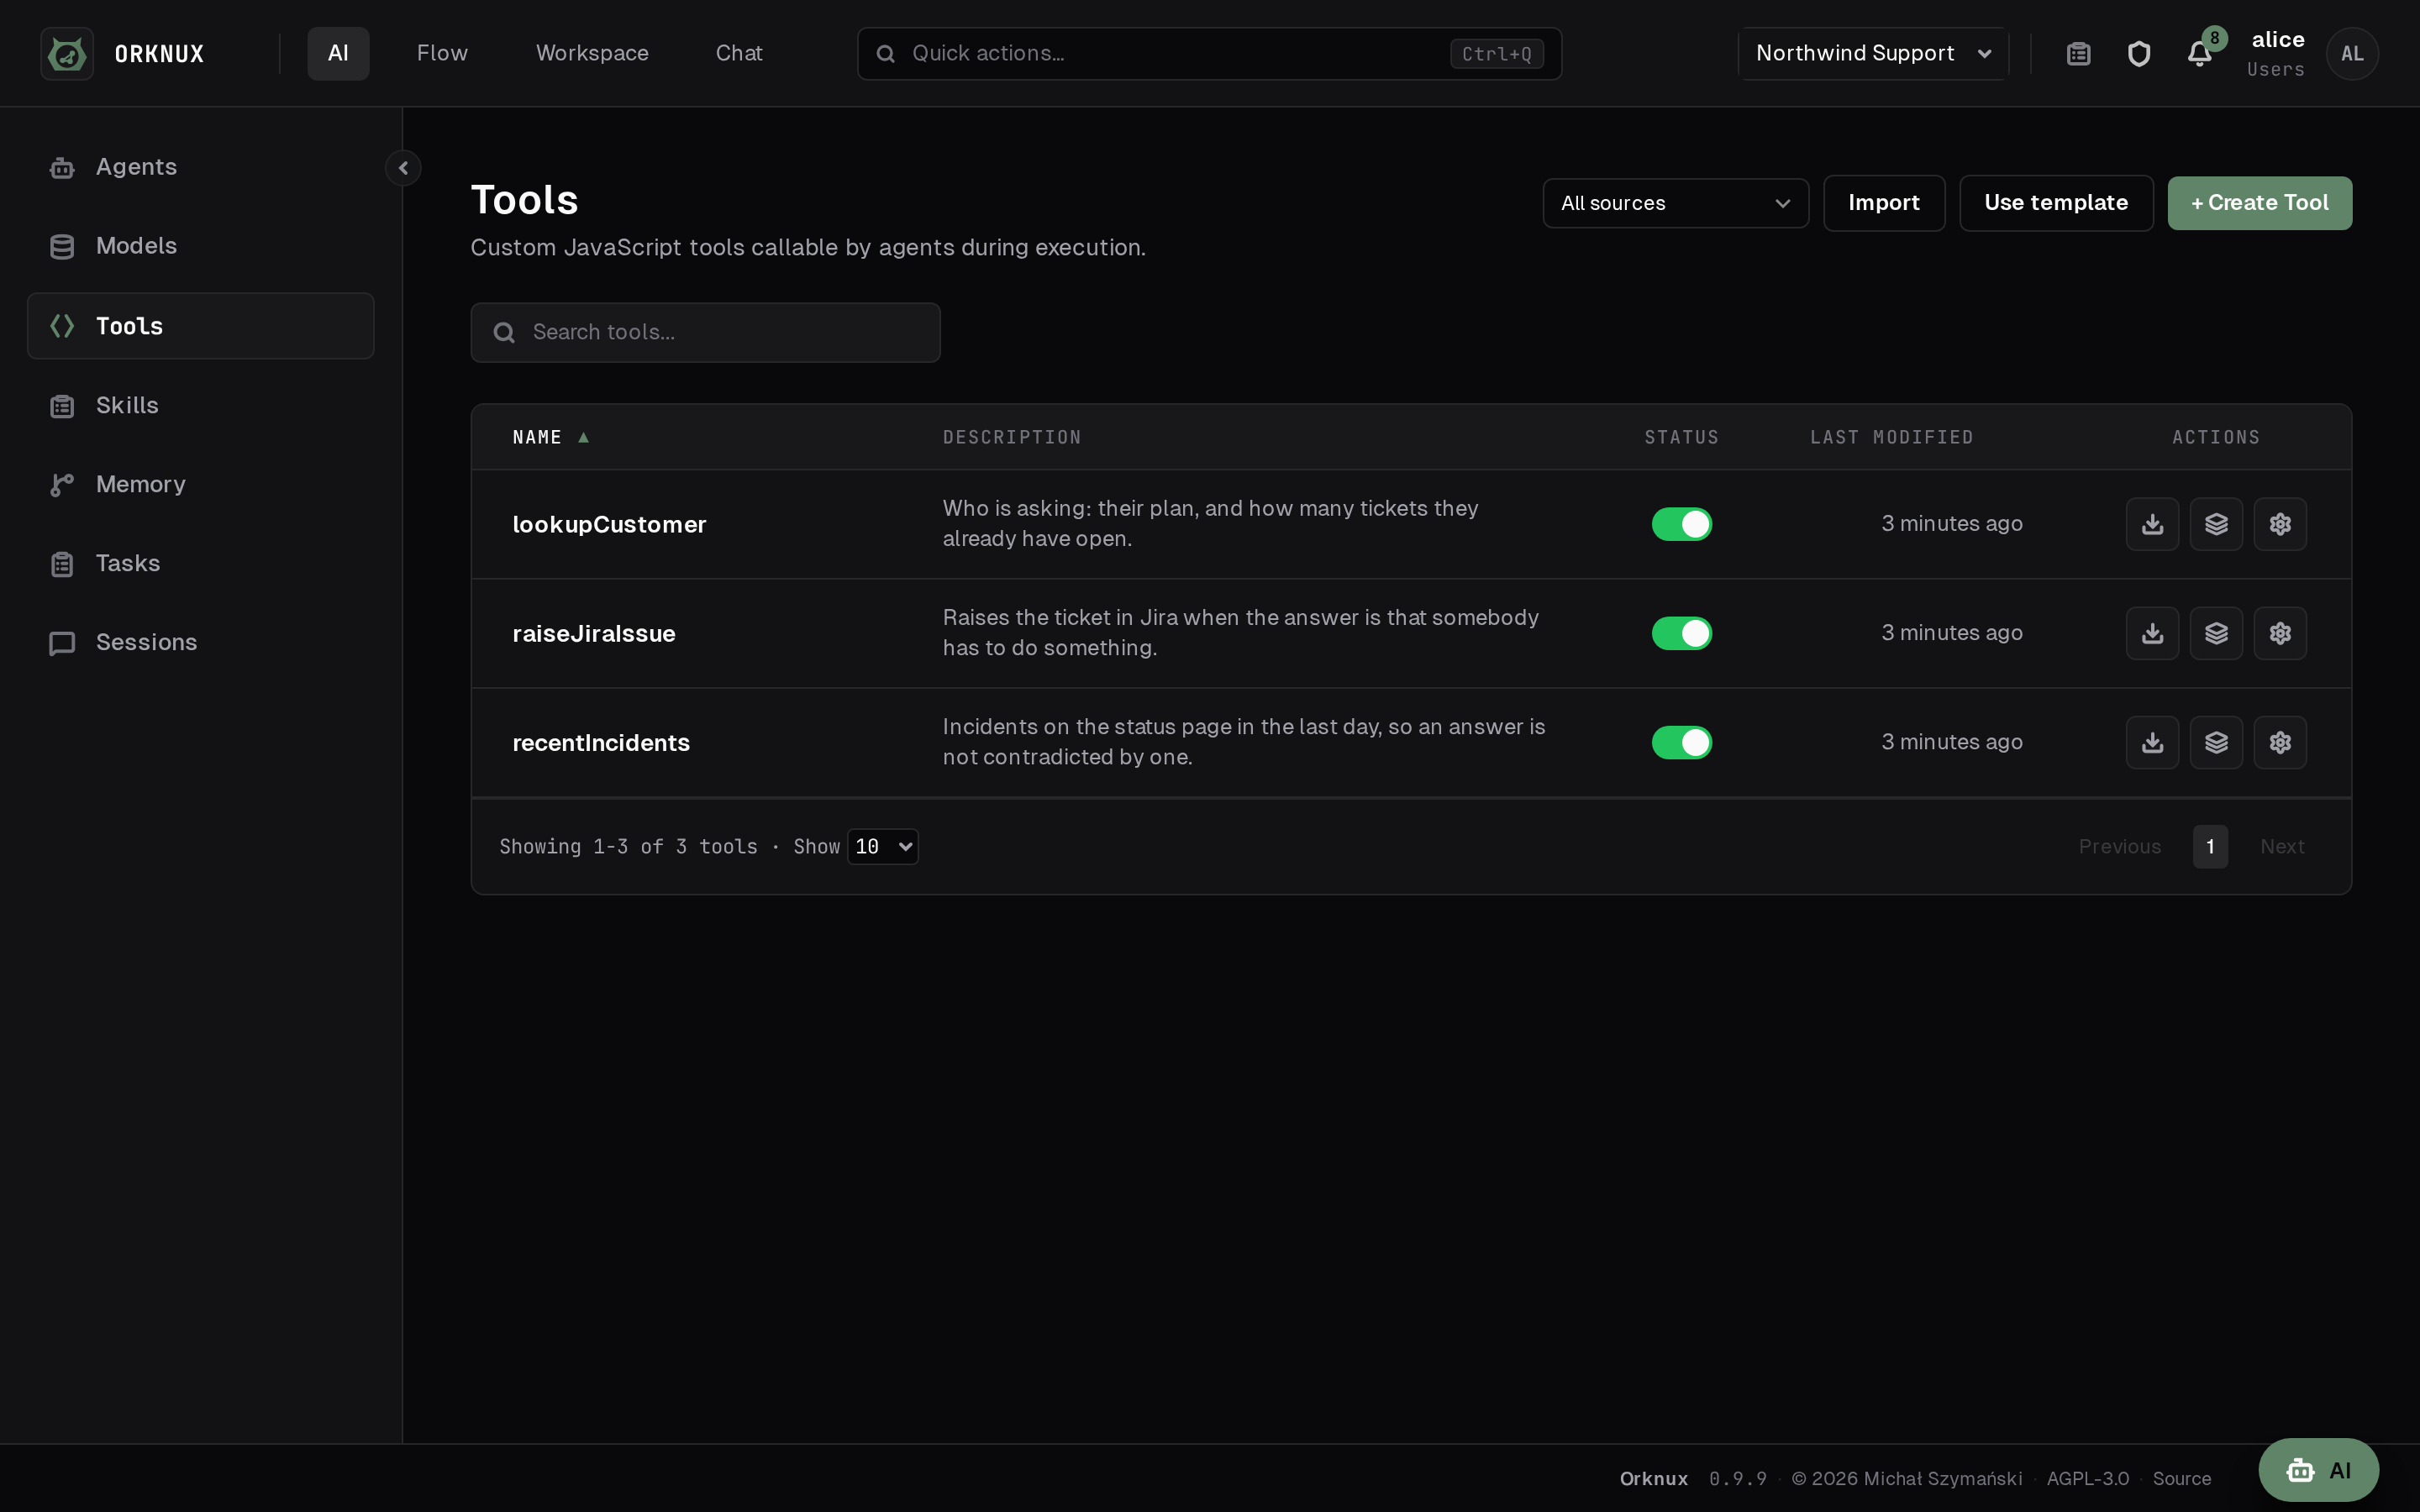Click page 1 in pagination
2420x1512 pixels.
(x=2210, y=847)
